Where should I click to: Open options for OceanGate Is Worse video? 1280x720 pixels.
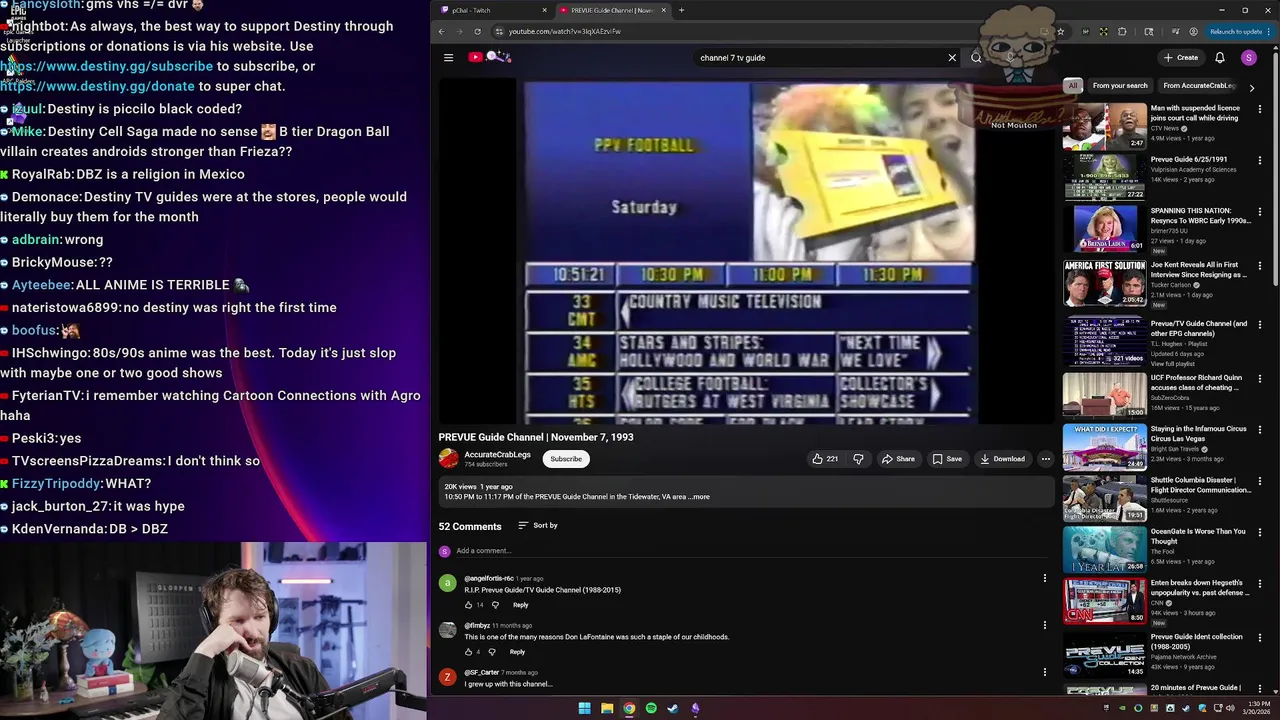pos(1259,532)
